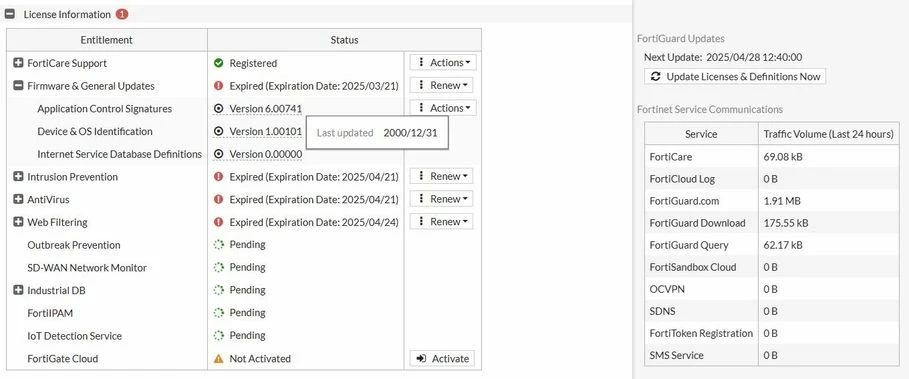Click the FortiIPAM entitlement label
This screenshot has height=379, width=909.
[50, 313]
